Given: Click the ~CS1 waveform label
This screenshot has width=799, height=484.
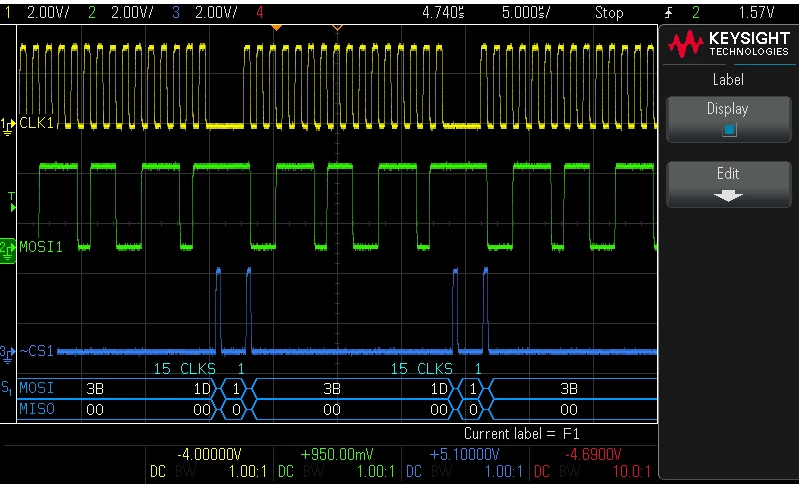Looking at the screenshot, I should coord(36,351).
